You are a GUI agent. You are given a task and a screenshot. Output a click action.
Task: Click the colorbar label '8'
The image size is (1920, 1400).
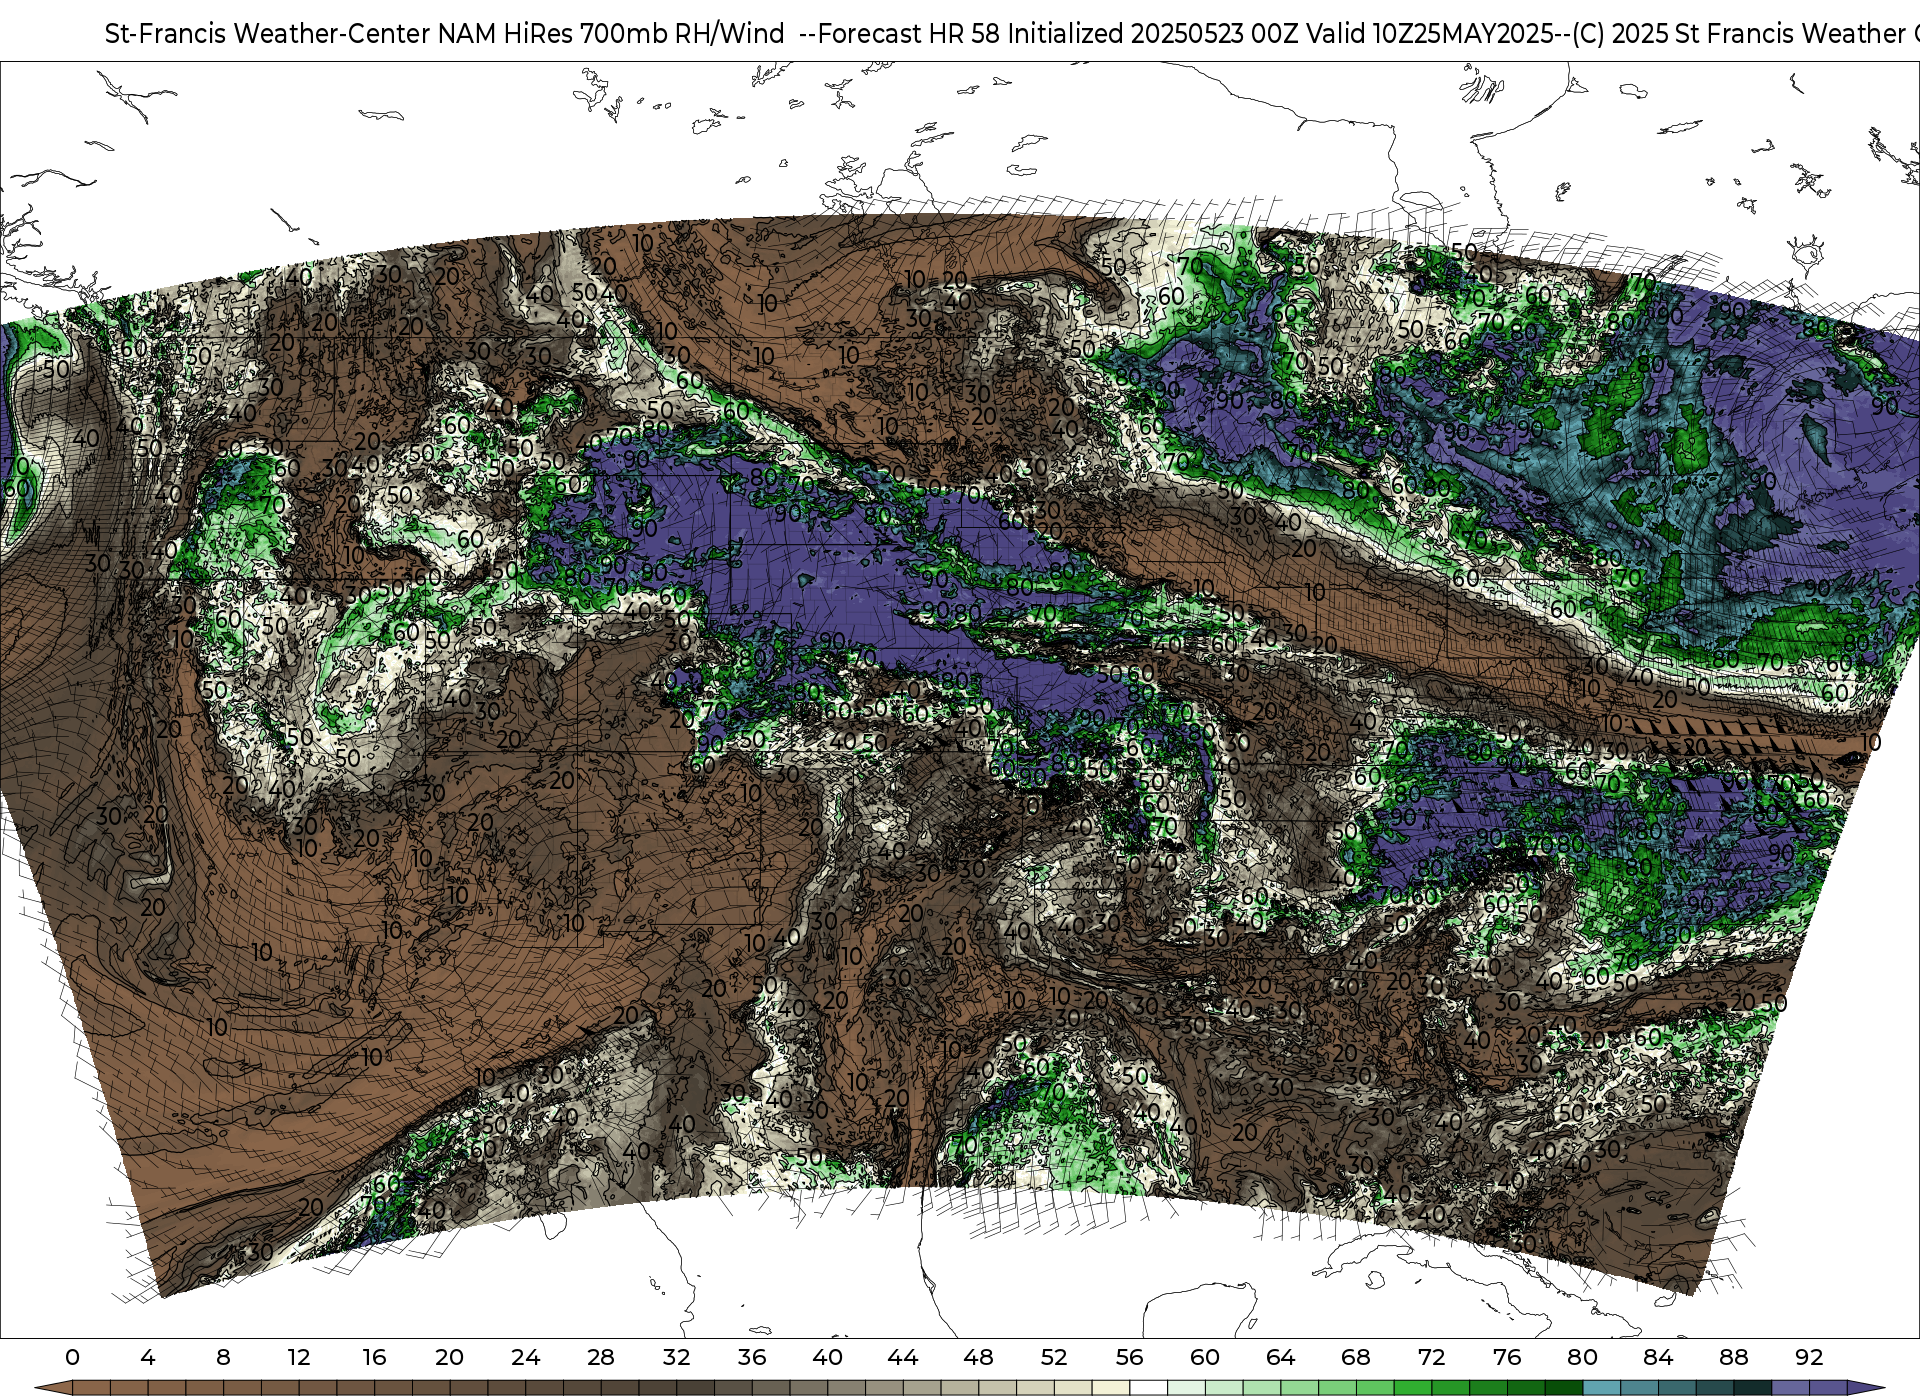[x=223, y=1357]
